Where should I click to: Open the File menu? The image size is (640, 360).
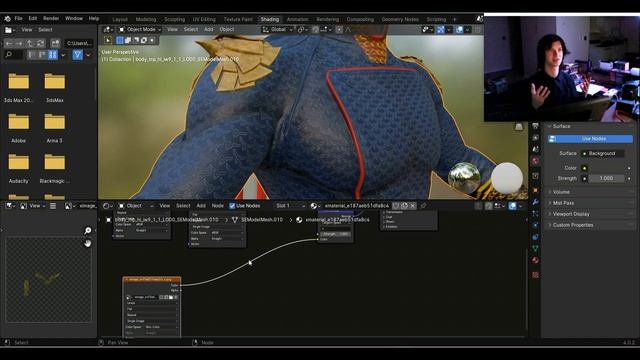[x=18, y=18]
